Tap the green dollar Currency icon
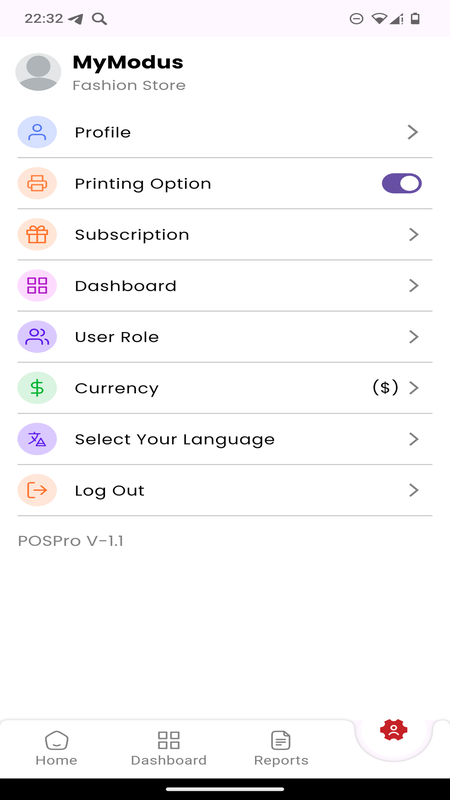 click(x=37, y=388)
